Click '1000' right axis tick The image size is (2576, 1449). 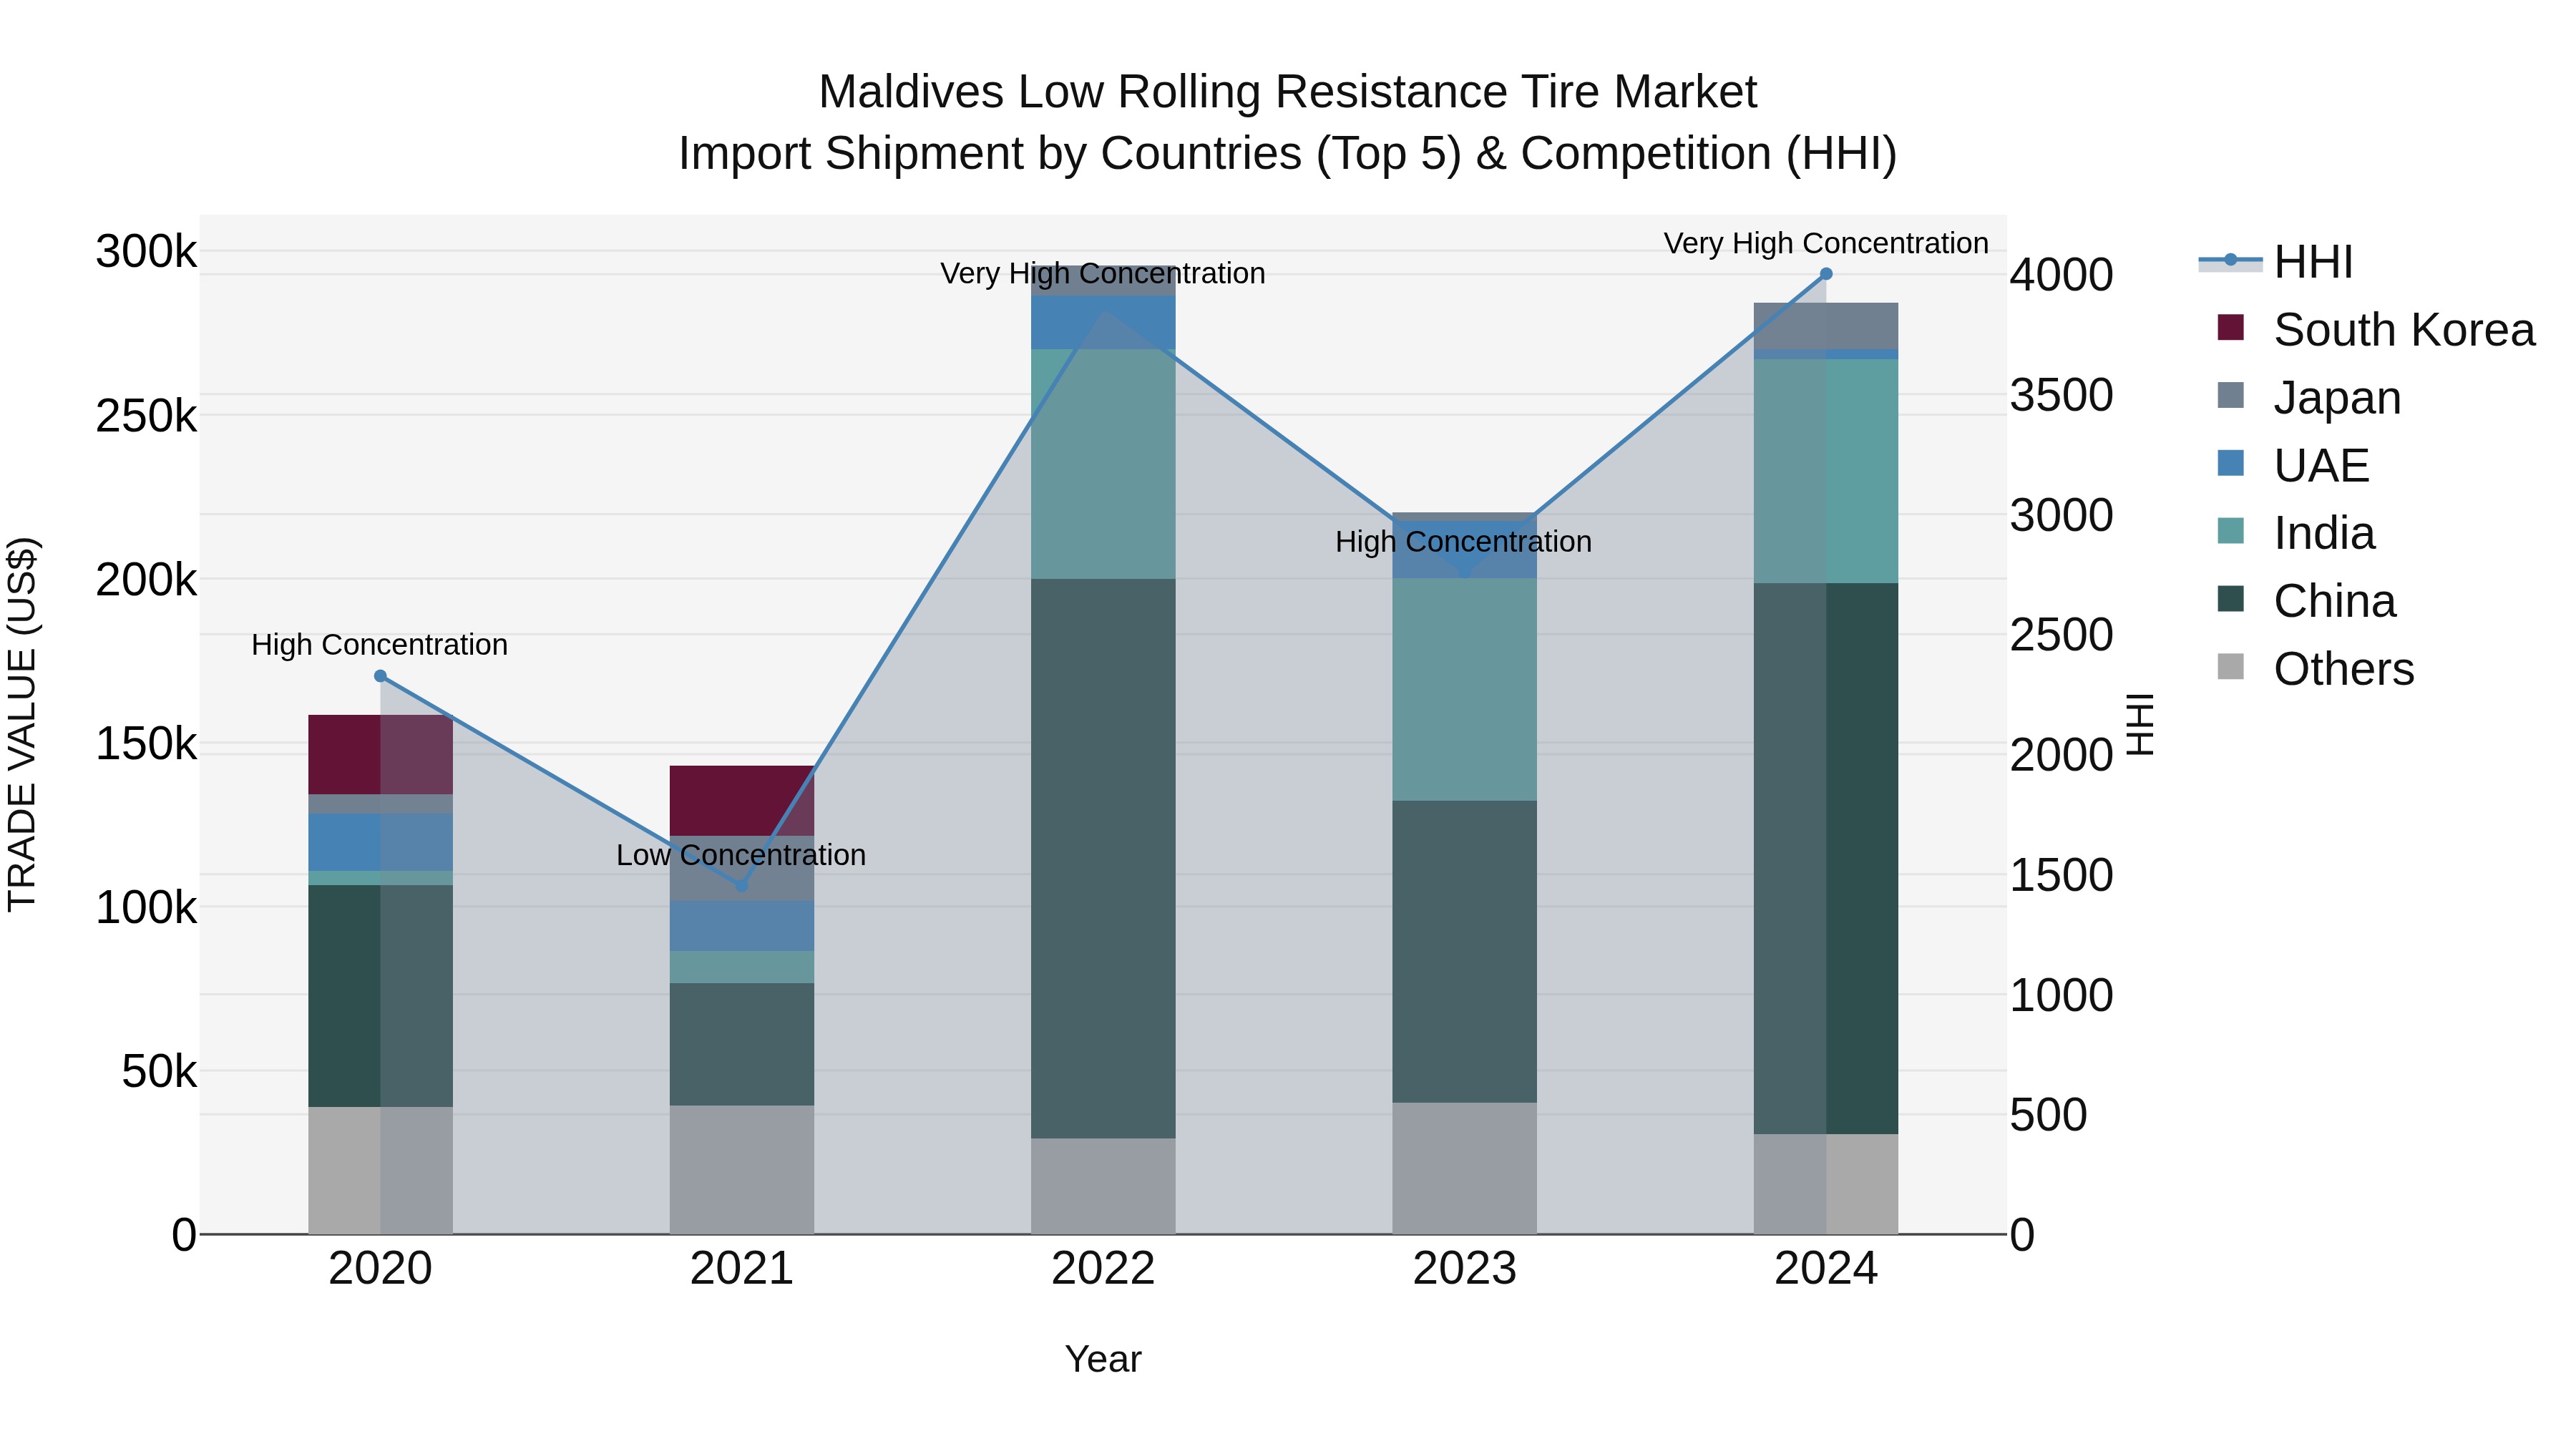[2062, 996]
